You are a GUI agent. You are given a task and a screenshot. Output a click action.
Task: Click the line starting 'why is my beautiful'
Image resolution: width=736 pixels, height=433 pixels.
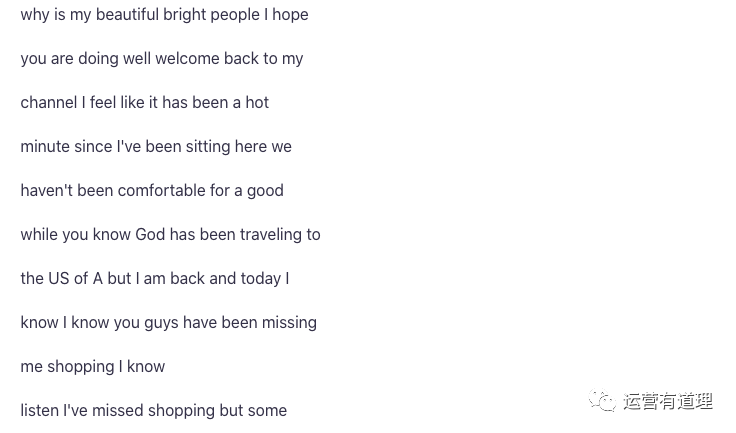(164, 15)
